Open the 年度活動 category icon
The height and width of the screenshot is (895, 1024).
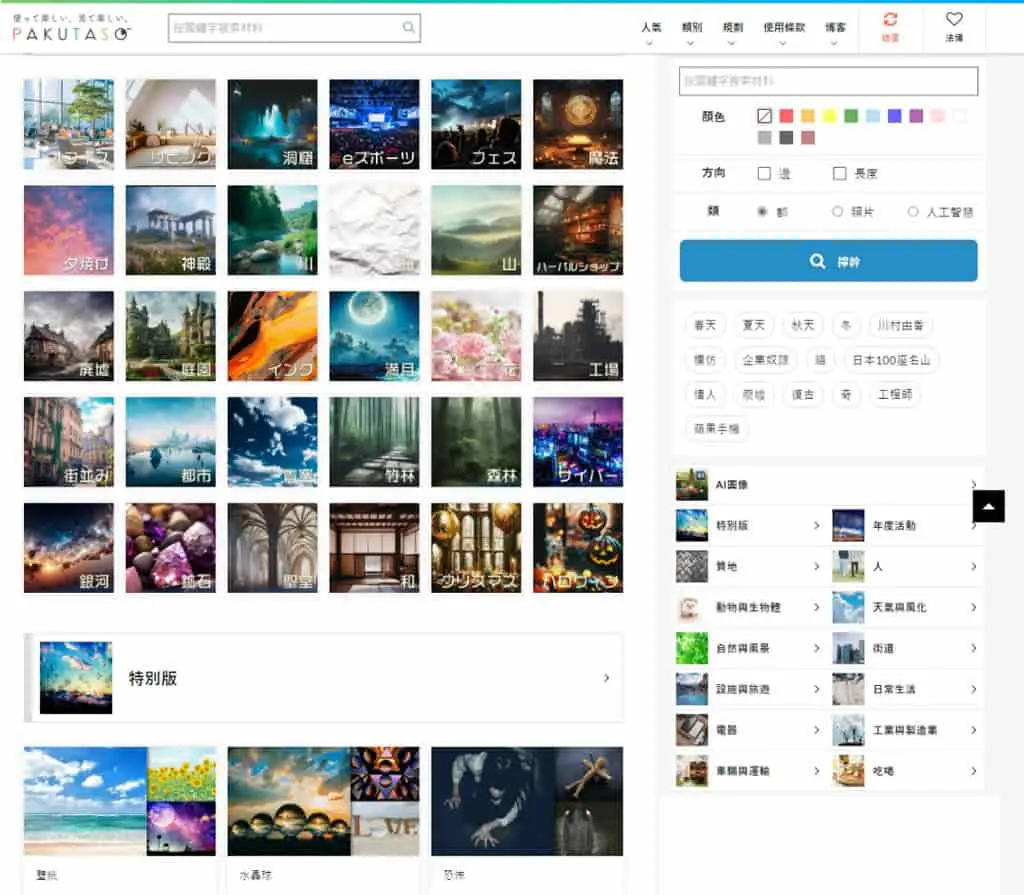coord(848,525)
